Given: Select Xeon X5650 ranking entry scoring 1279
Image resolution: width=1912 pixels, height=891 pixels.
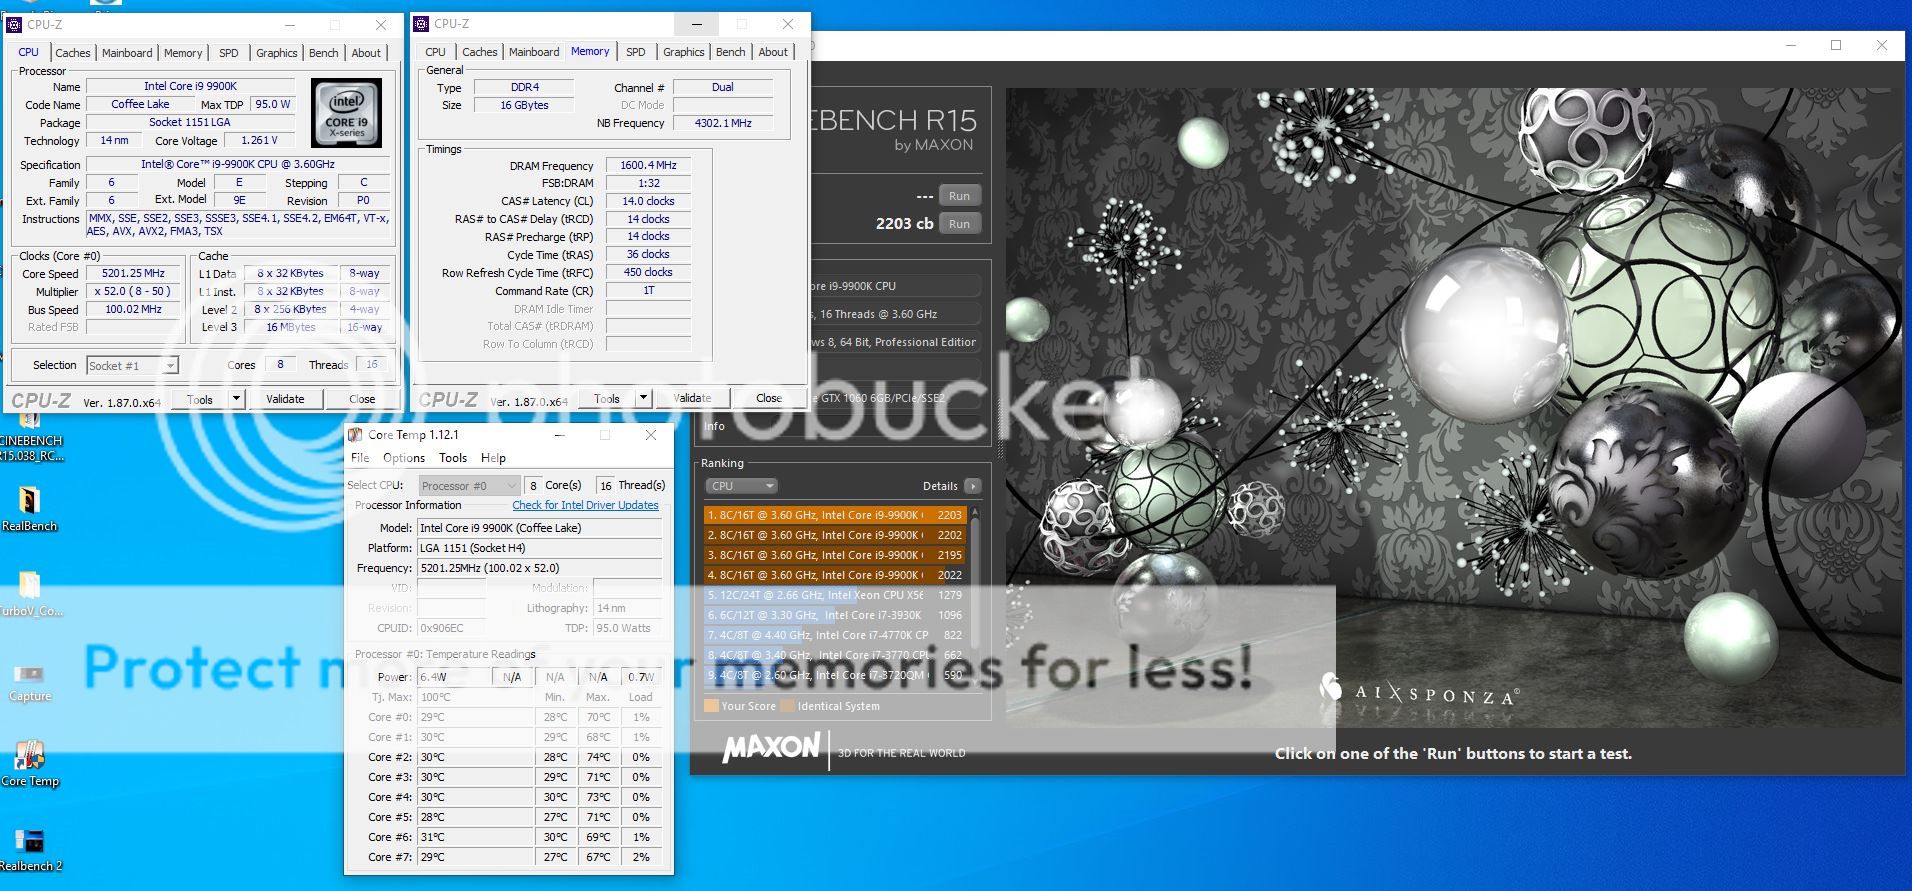Looking at the screenshot, I should pos(834,595).
